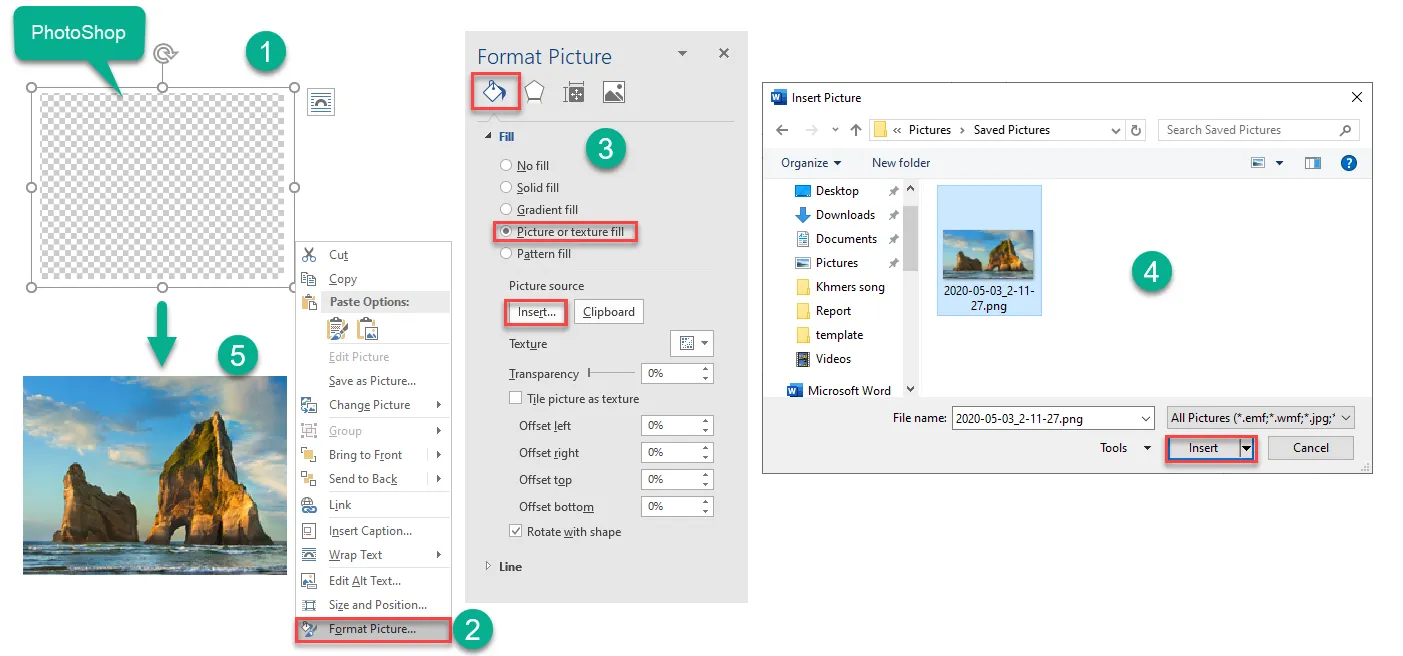Viewport: 1403px width, 656px height.
Task: Open the Organize dropdown menu
Action: 811,163
